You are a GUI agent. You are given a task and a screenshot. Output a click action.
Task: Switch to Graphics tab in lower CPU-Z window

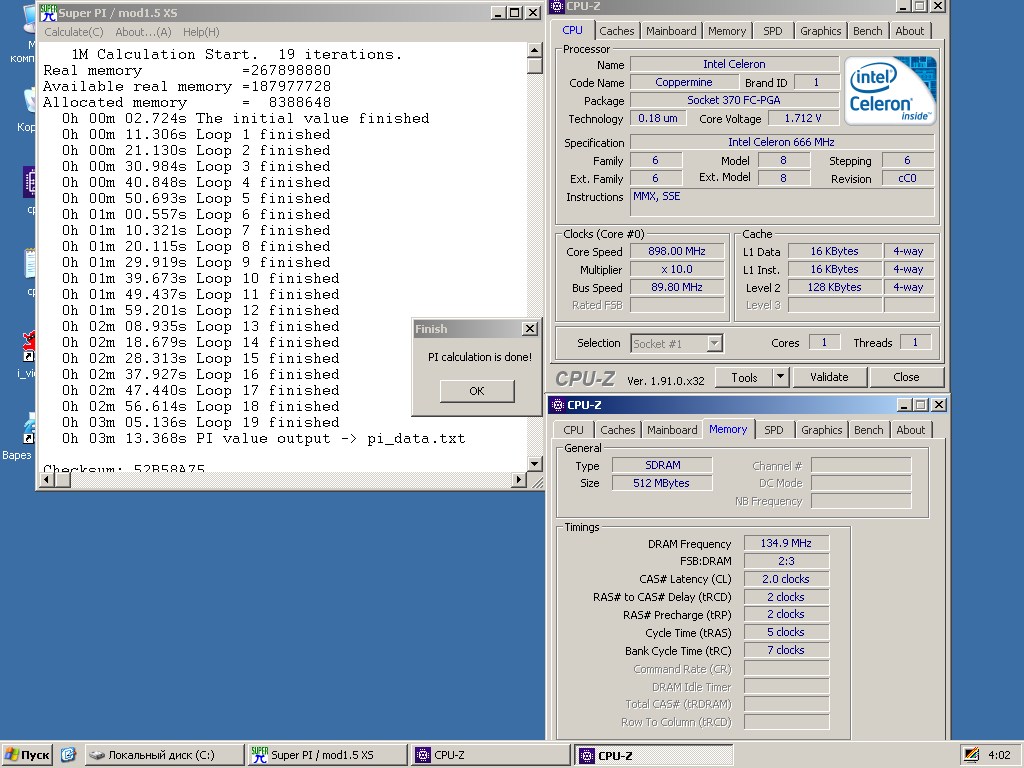(x=822, y=430)
